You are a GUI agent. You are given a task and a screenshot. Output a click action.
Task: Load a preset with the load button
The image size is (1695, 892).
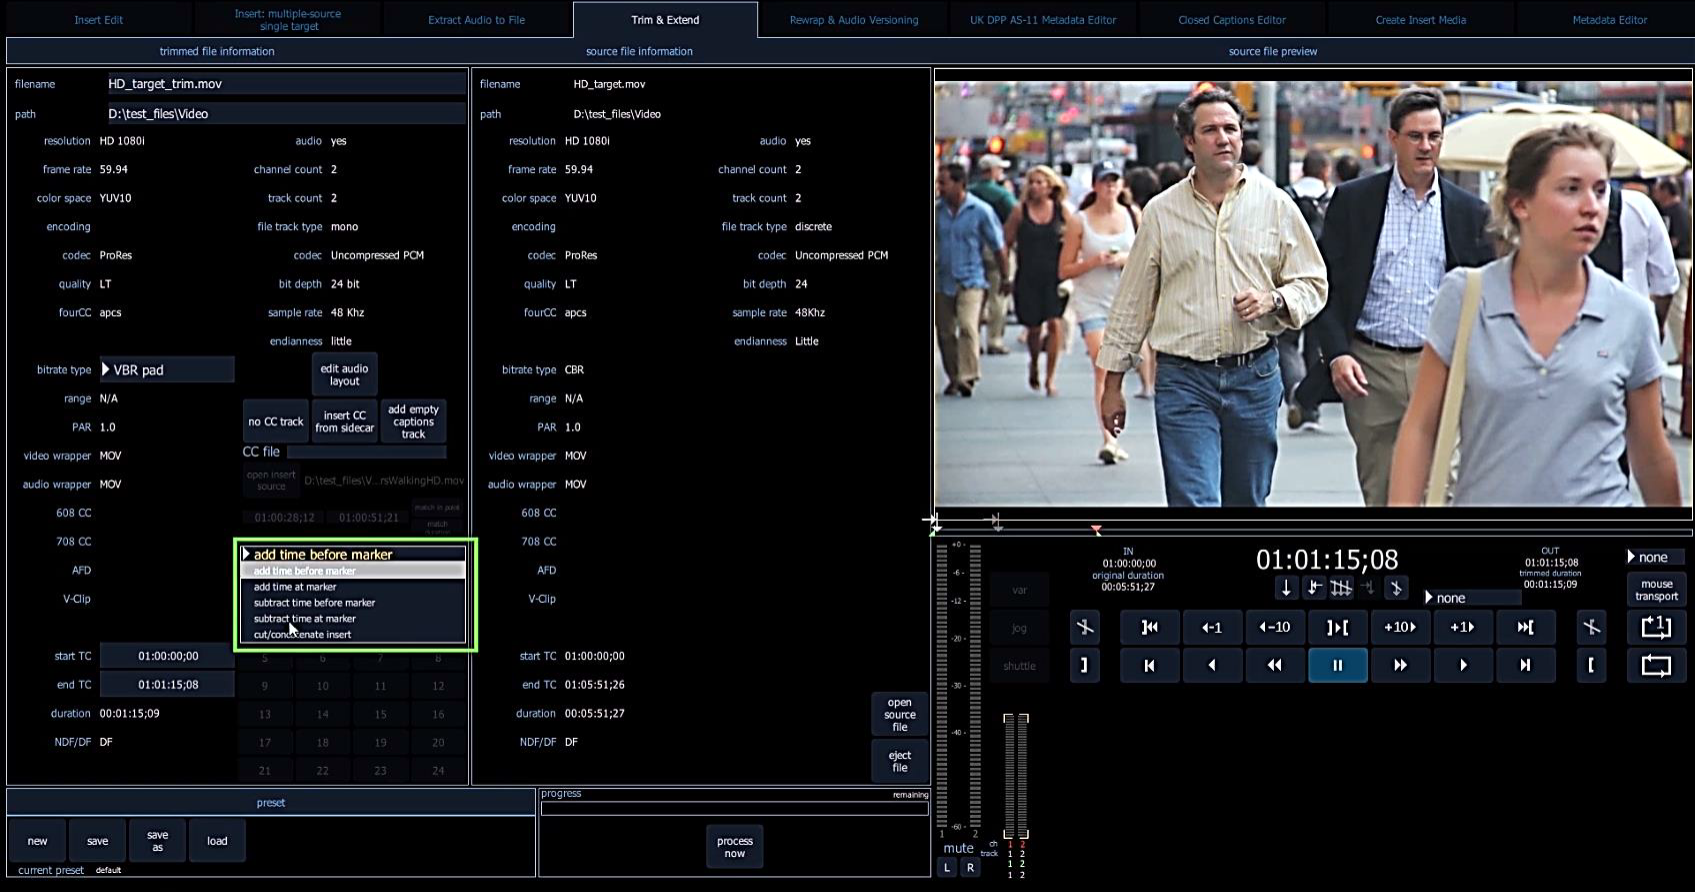217,841
